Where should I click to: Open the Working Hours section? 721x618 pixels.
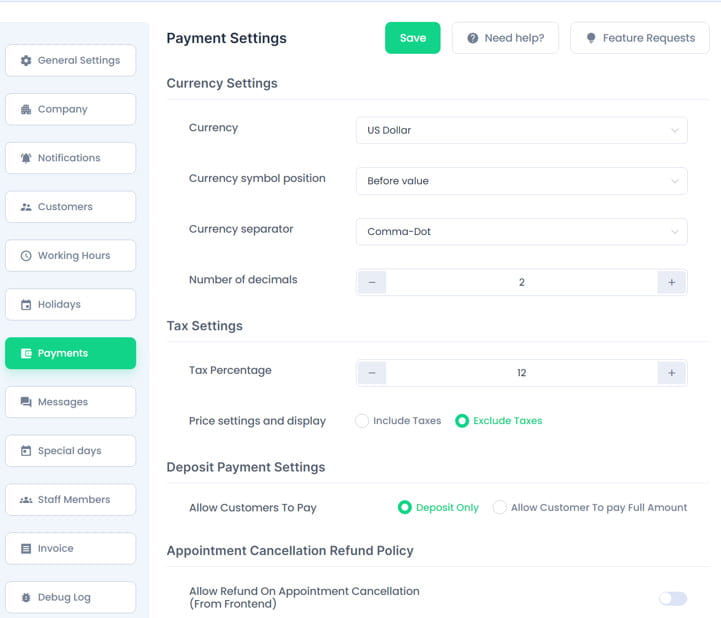(70, 256)
